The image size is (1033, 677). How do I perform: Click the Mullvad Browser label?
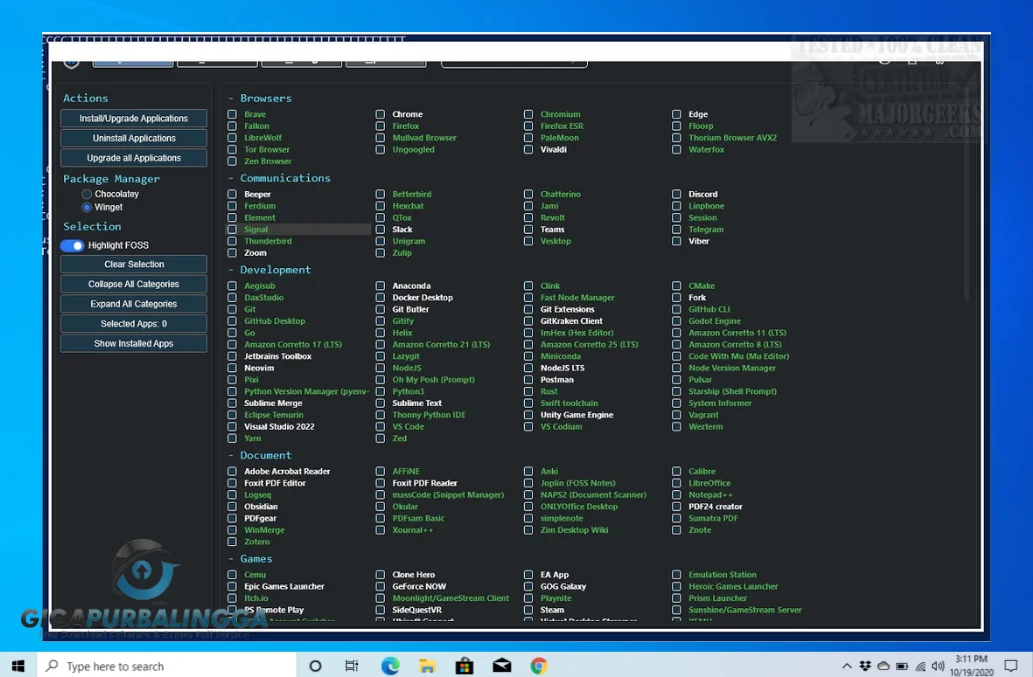(x=424, y=138)
